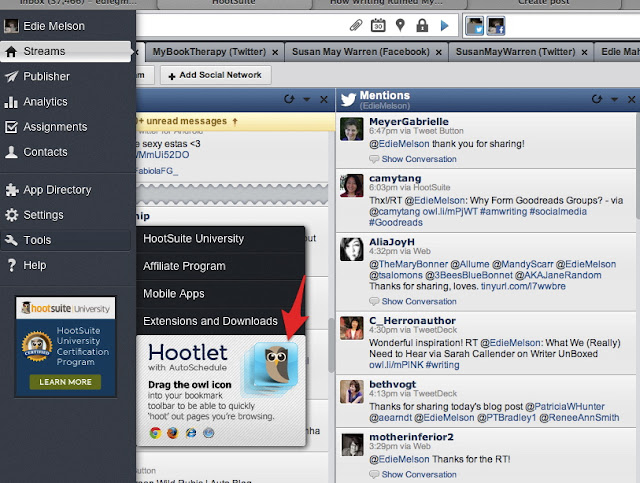
Task: Open the Streams section in sidebar
Action: coord(65,51)
